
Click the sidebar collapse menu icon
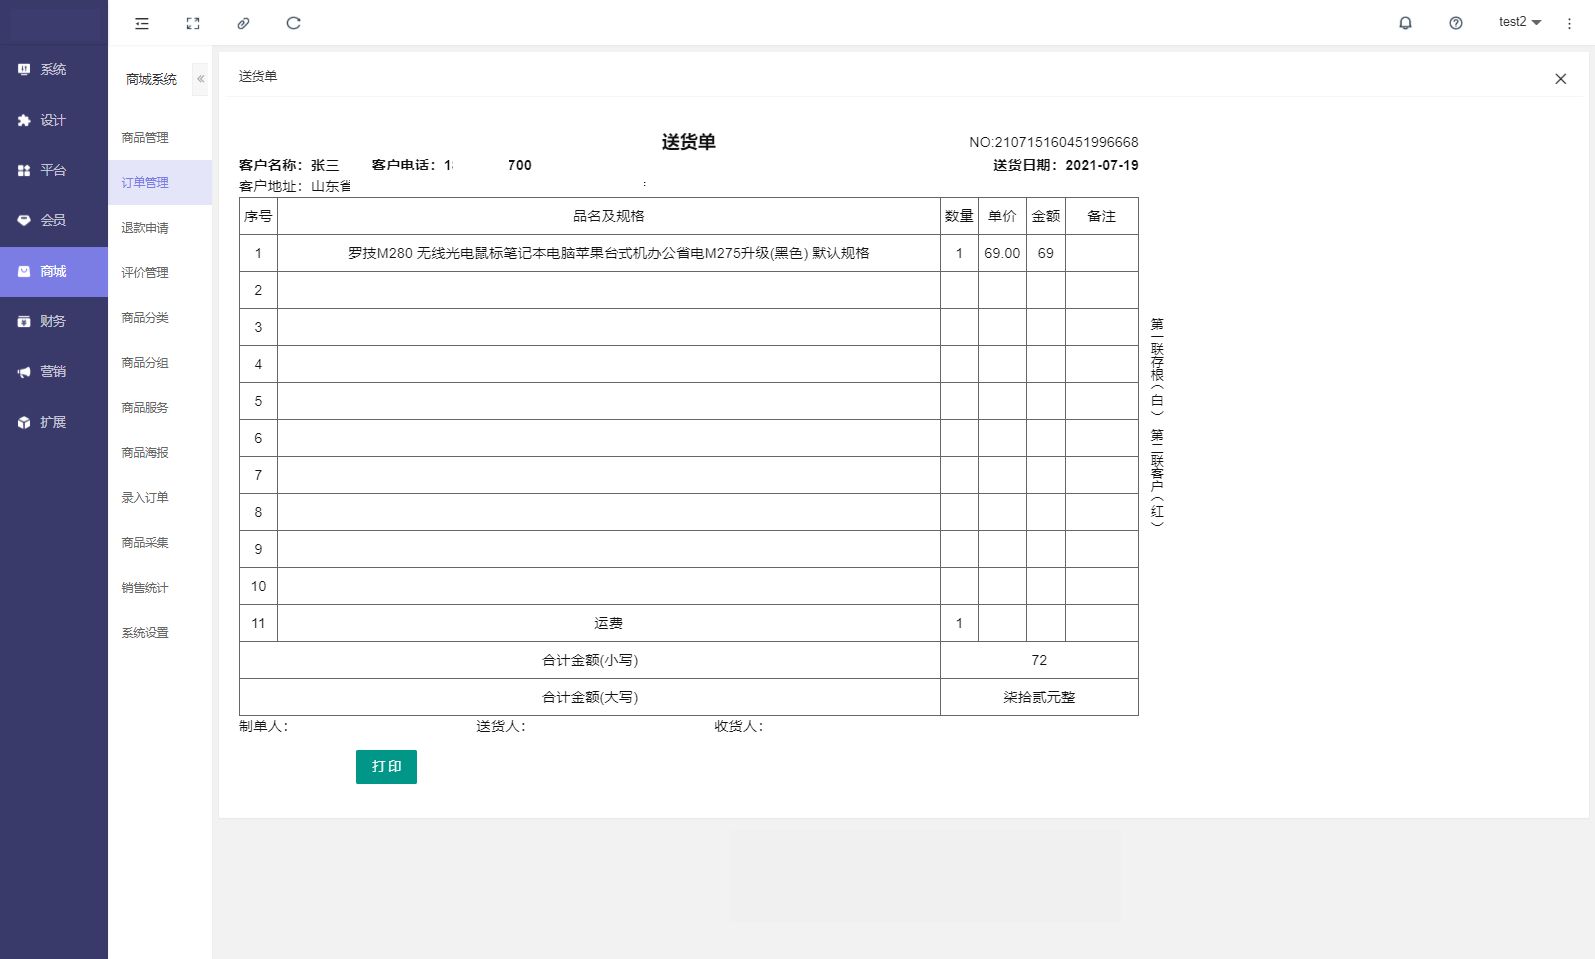142,23
